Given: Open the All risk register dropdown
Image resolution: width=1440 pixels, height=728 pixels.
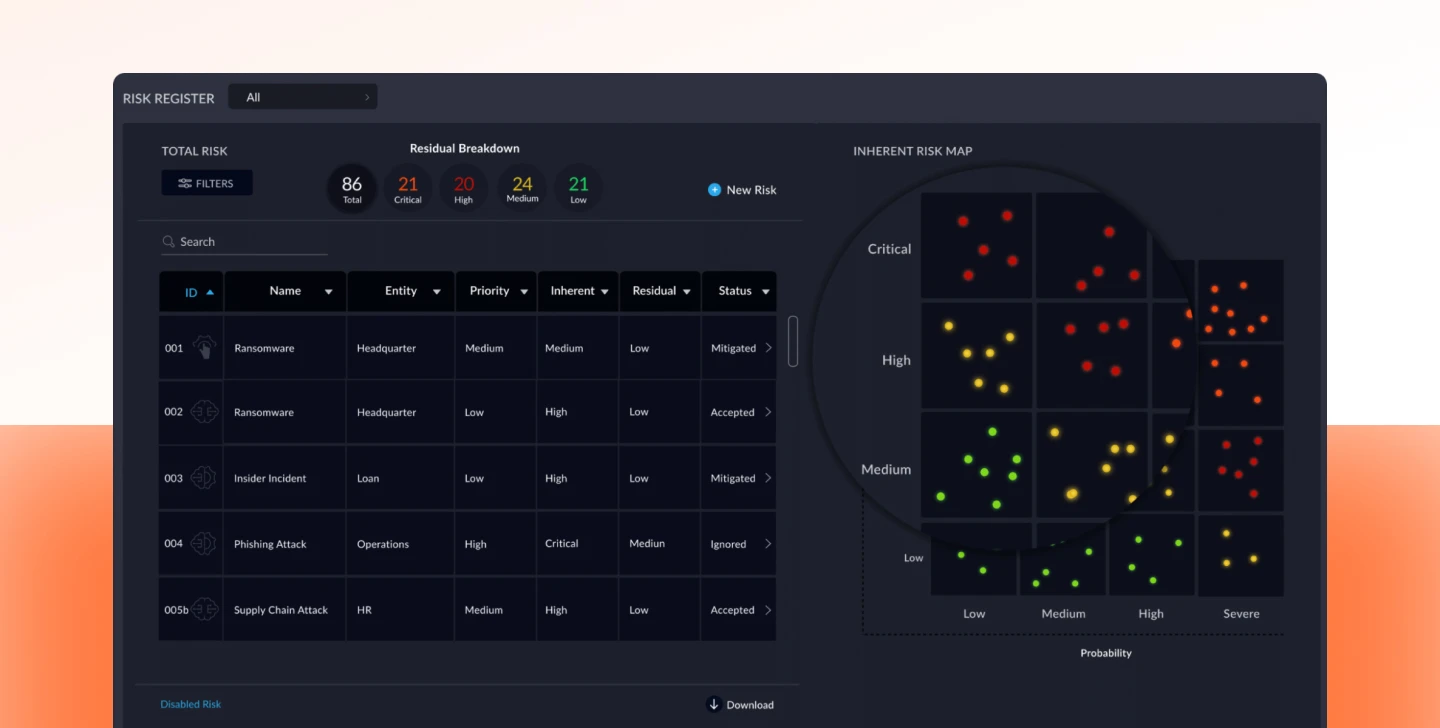Looking at the screenshot, I should (x=303, y=97).
